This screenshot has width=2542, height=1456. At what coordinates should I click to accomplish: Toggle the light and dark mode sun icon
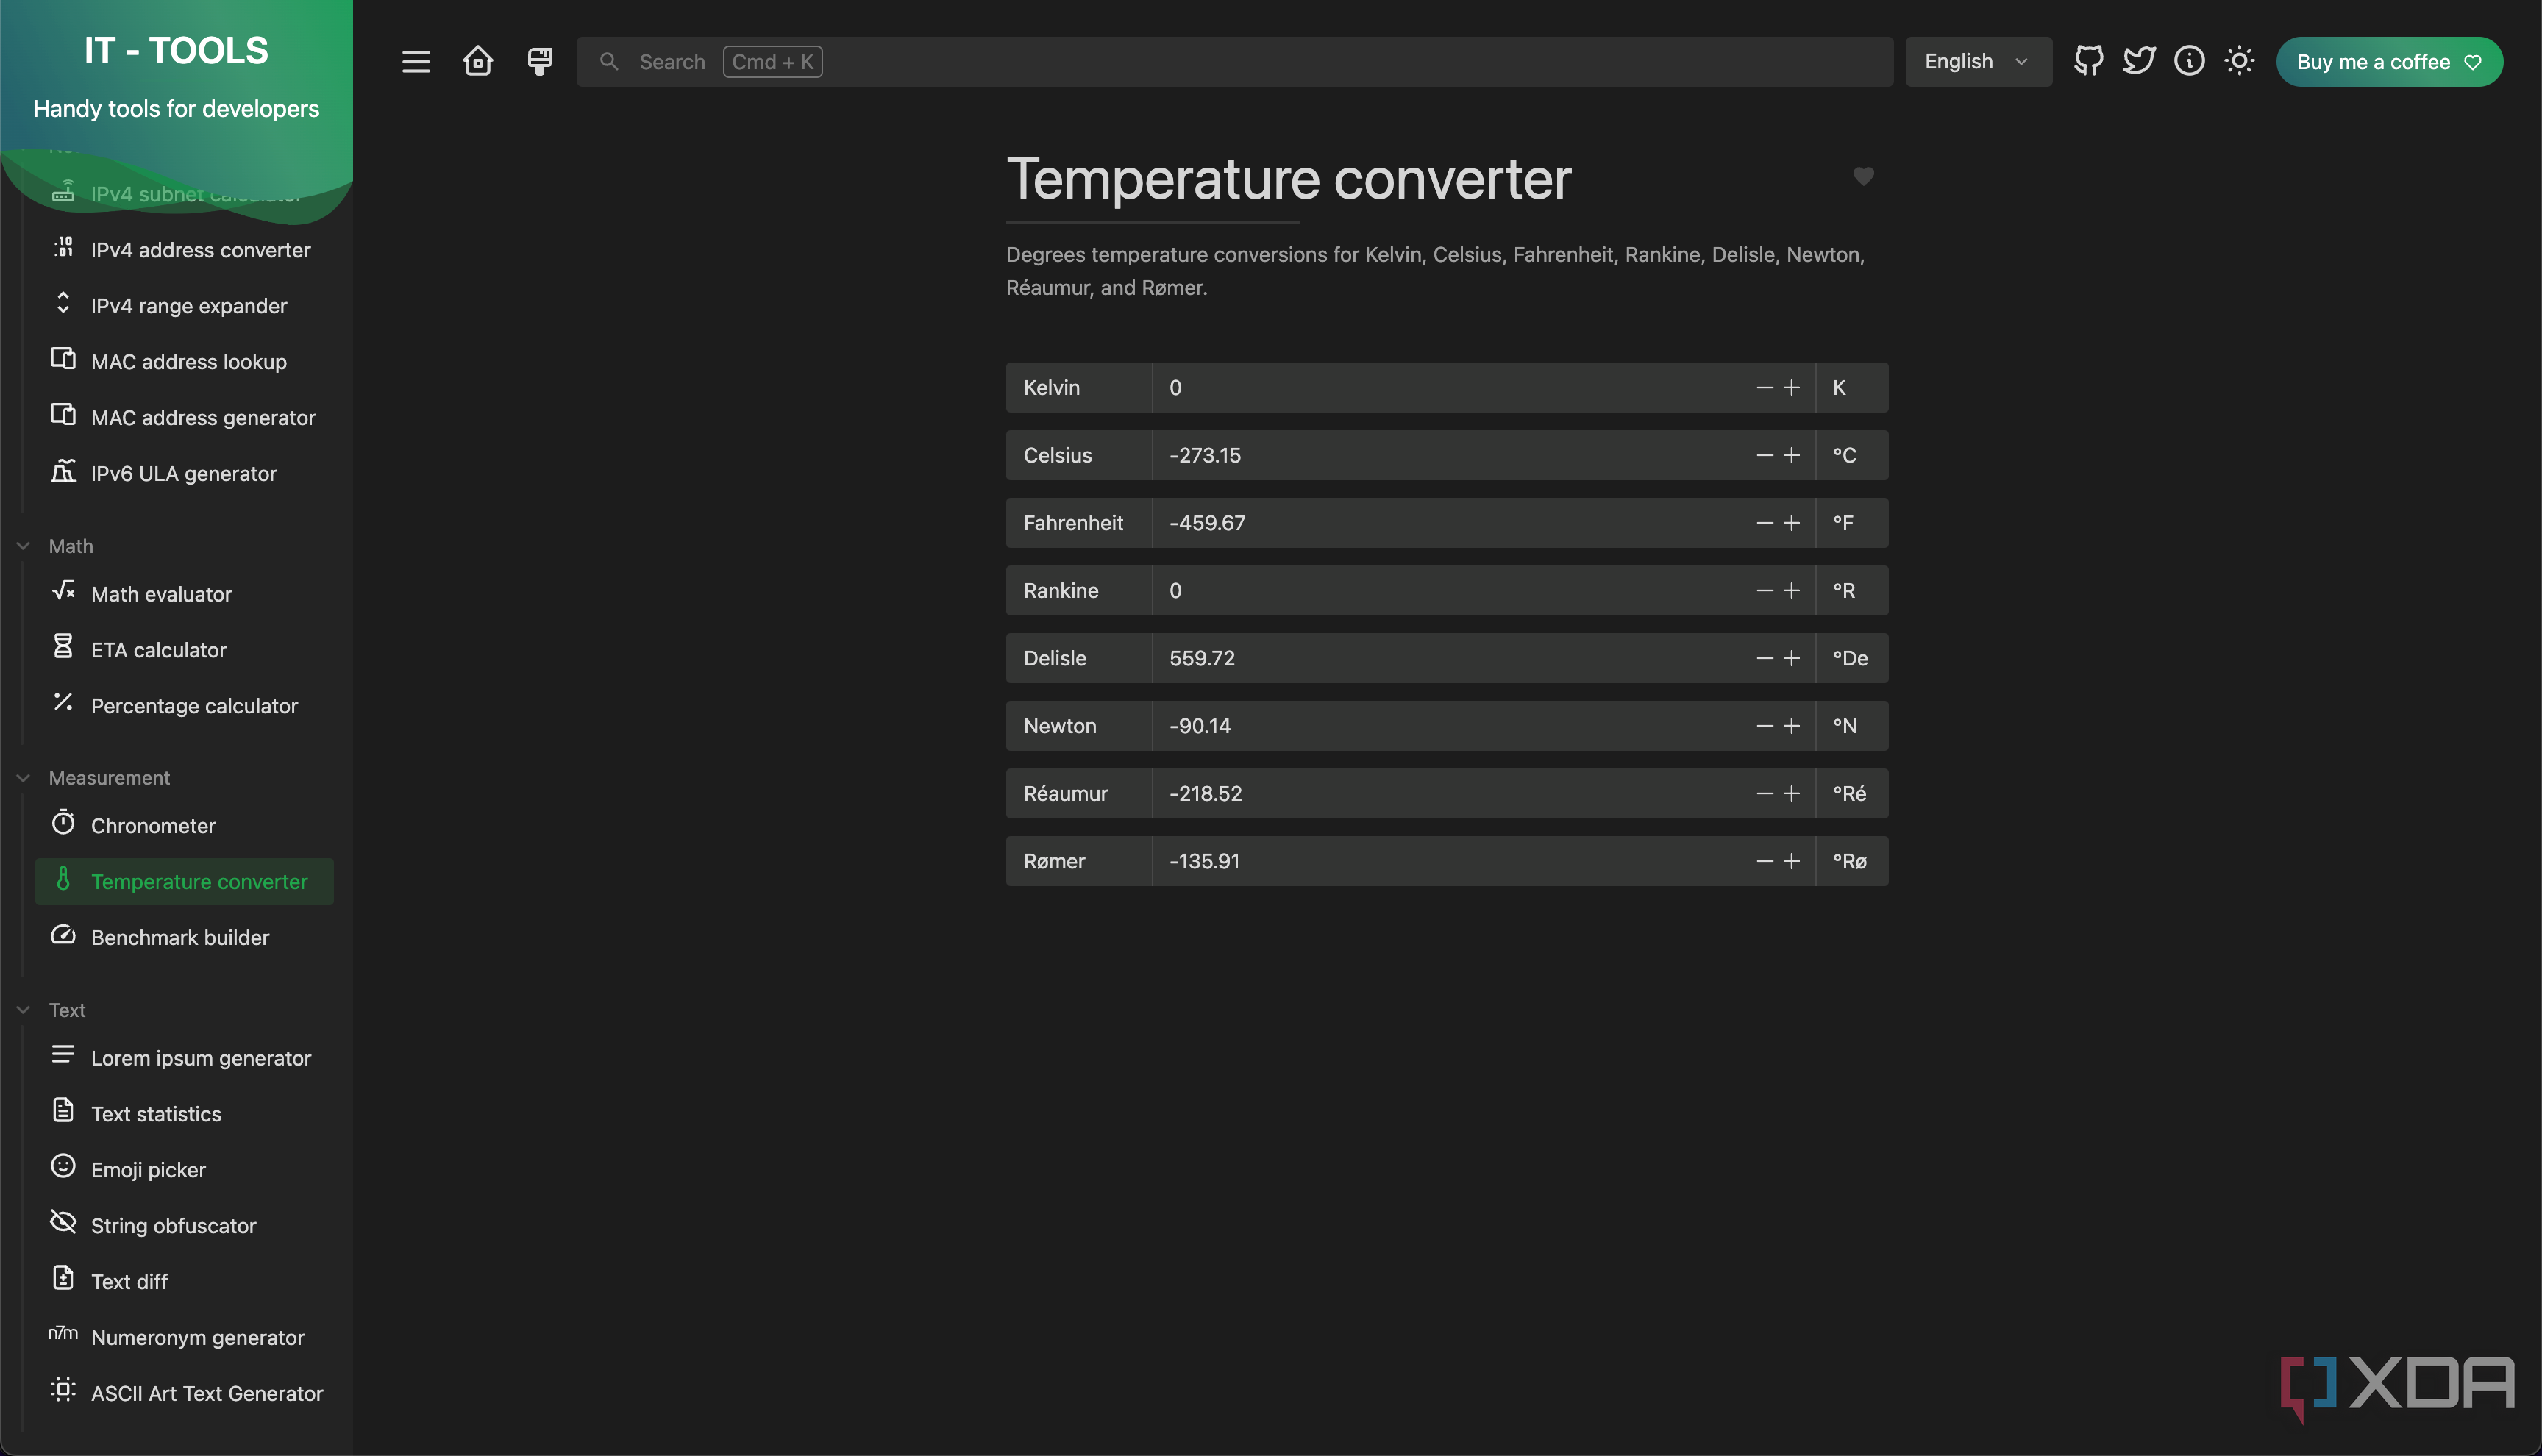[2239, 61]
